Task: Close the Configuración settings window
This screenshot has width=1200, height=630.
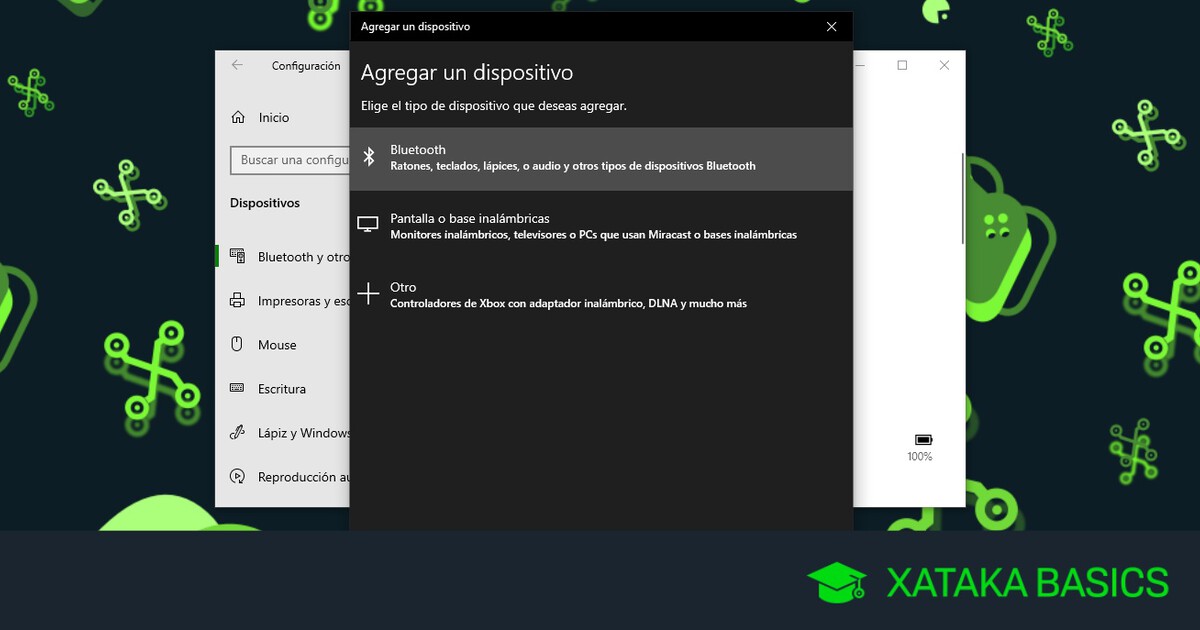Action: click(944, 66)
